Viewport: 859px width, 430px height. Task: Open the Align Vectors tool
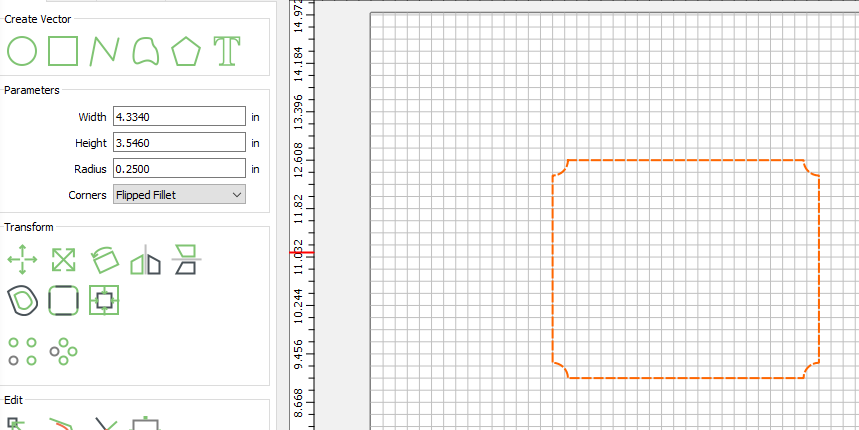click(104, 300)
